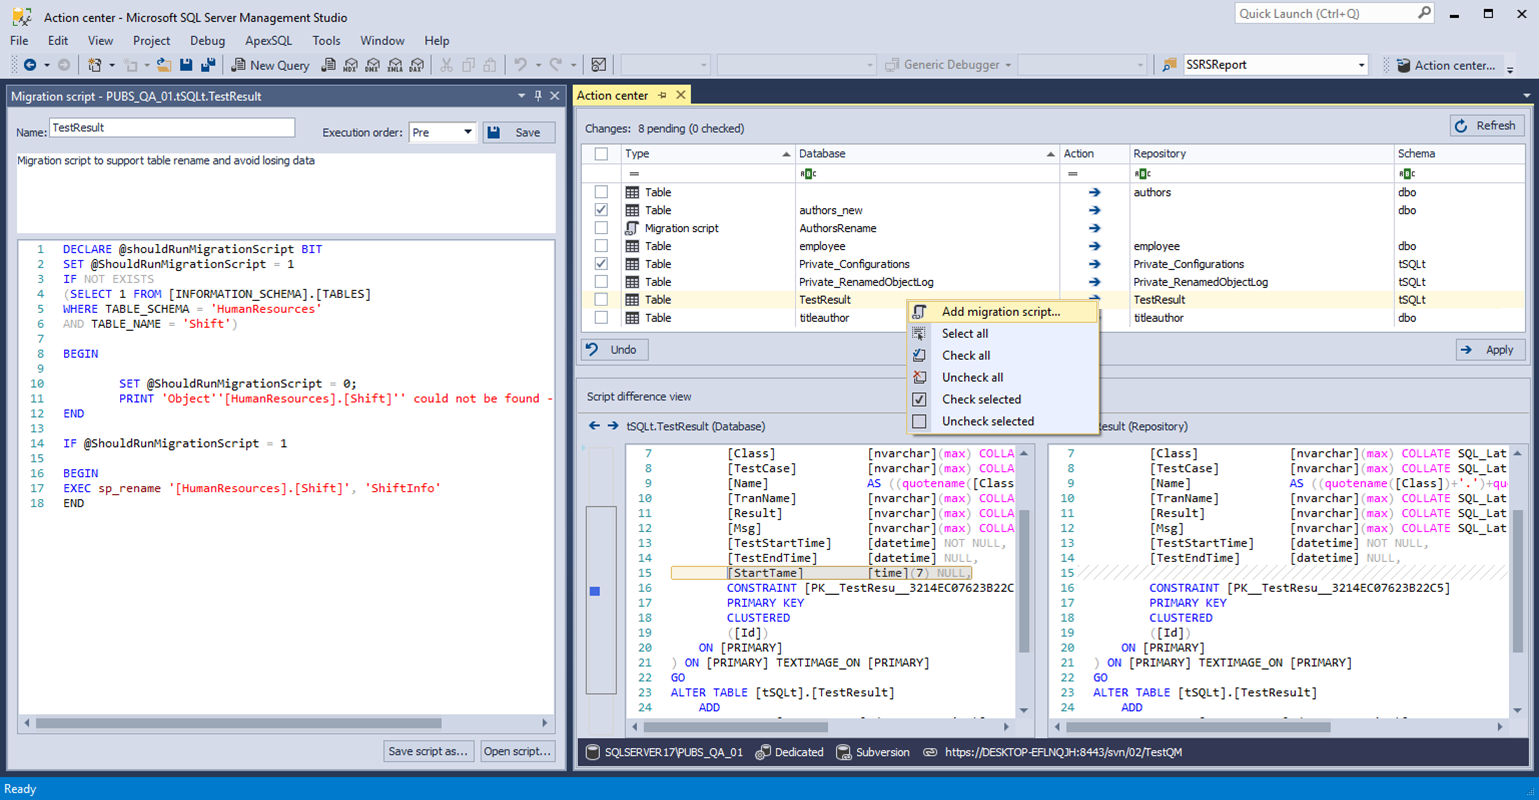Close the Migration script panel

tap(555, 96)
